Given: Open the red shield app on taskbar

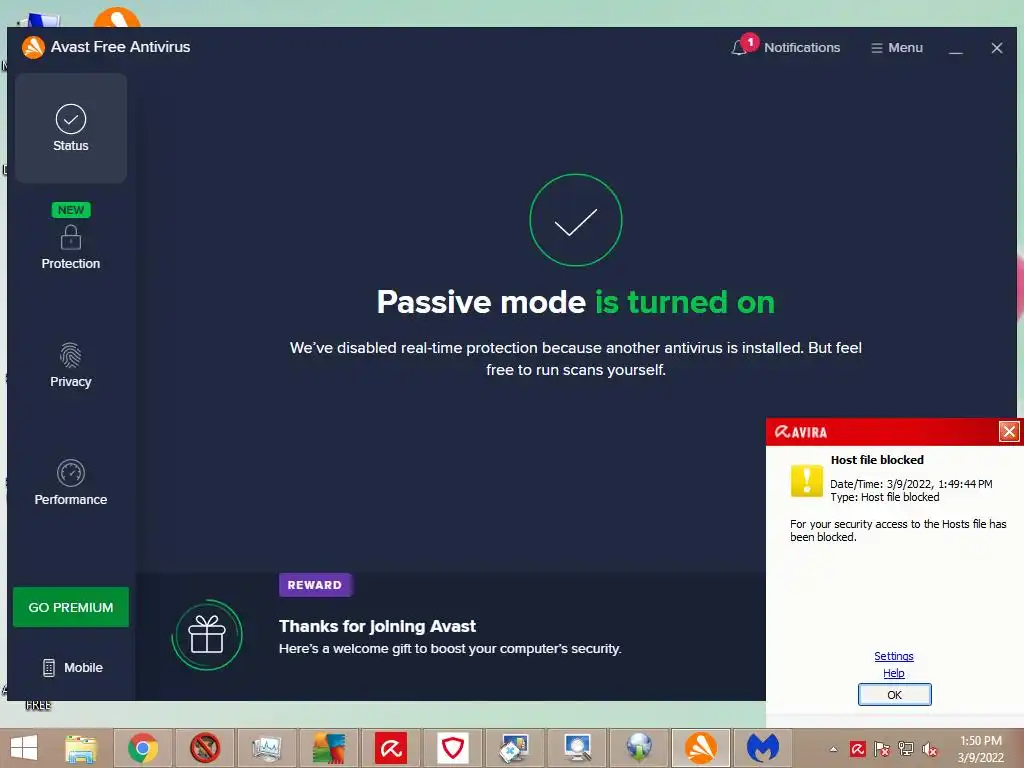Looking at the screenshot, I should [453, 748].
